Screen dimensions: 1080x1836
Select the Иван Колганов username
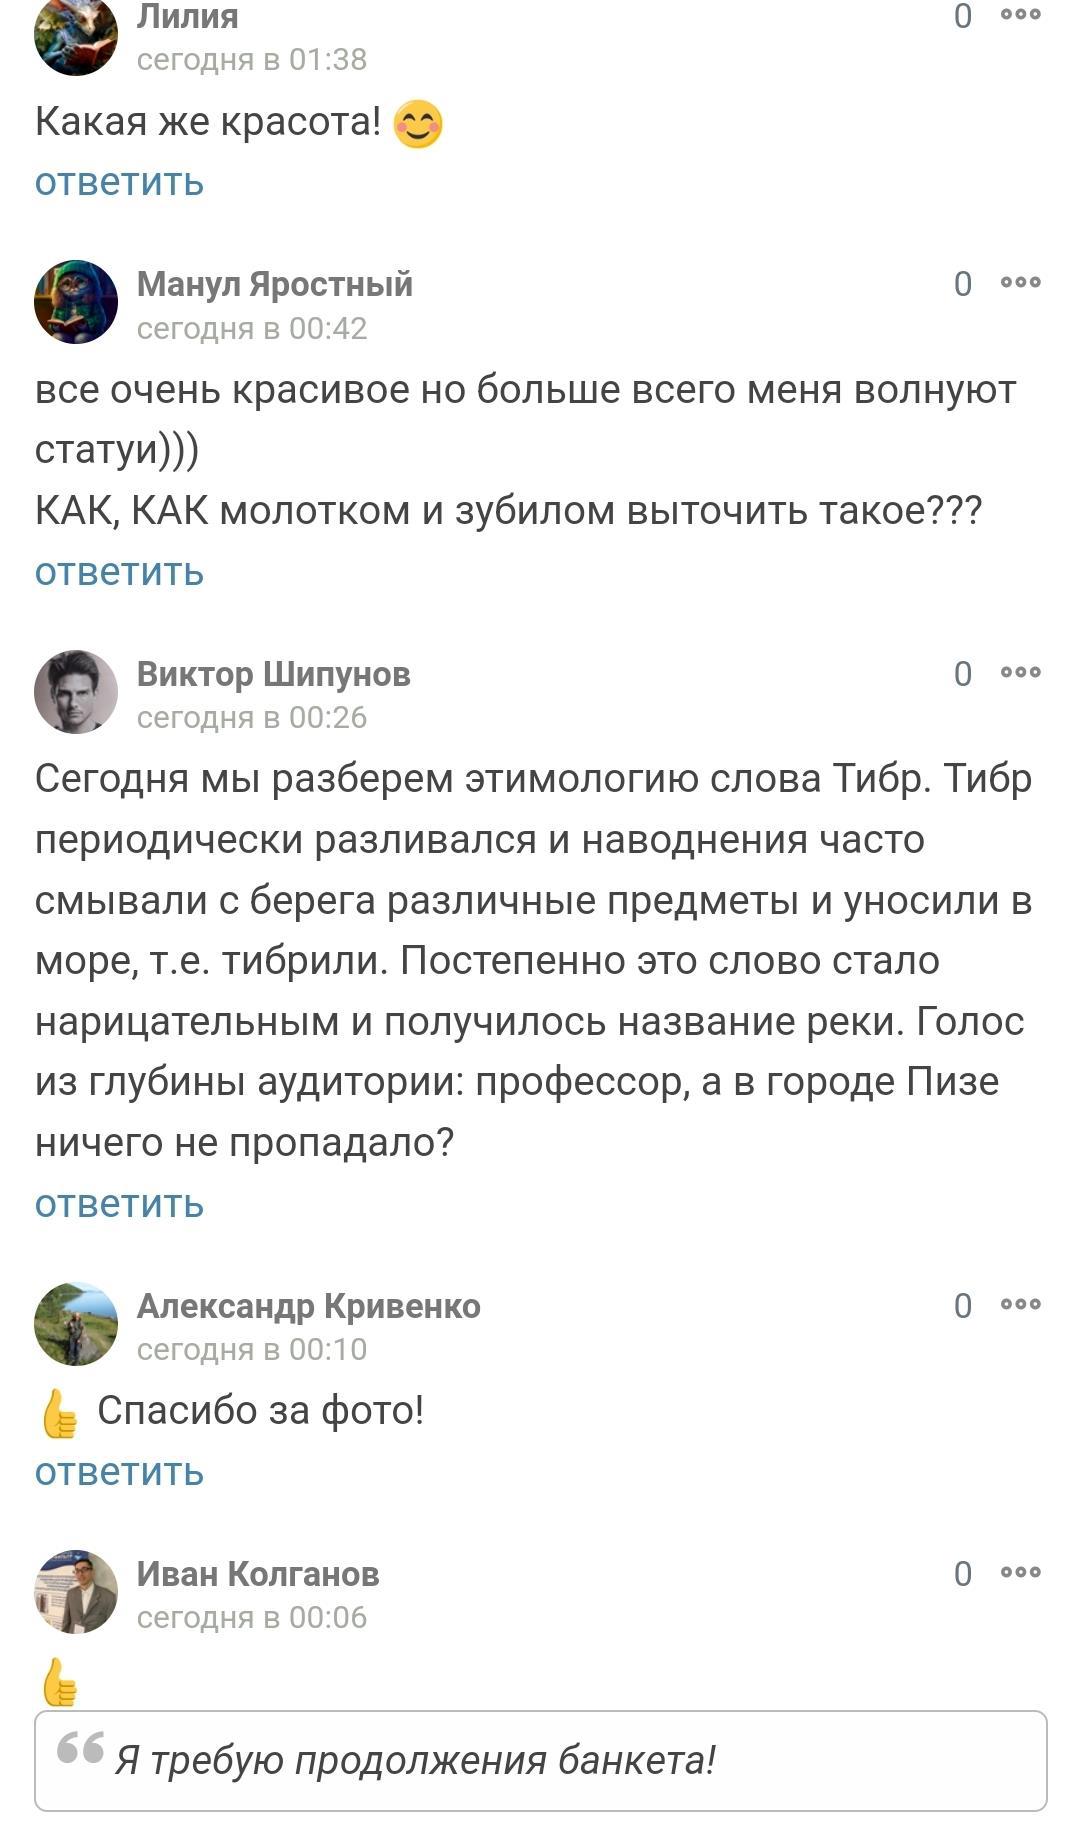tap(258, 1574)
